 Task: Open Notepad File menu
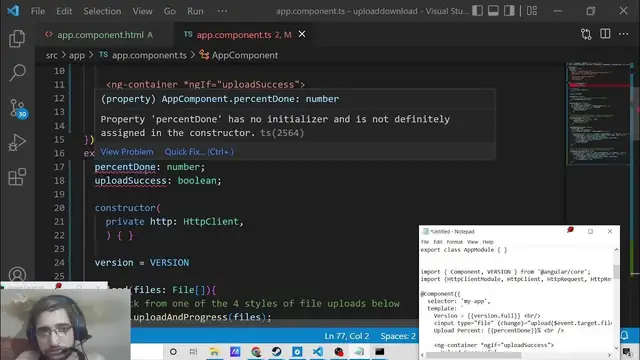pyautogui.click(x=425, y=242)
